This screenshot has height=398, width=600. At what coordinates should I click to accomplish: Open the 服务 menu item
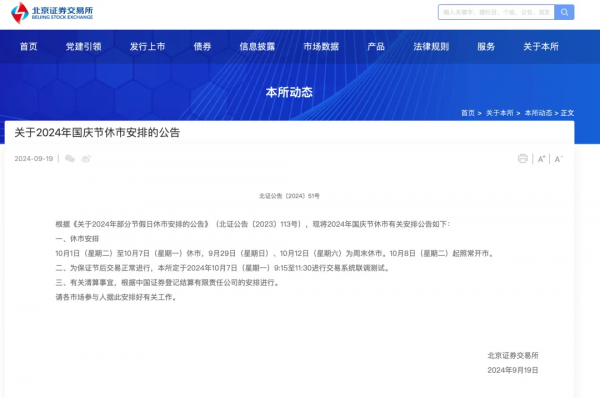[x=486, y=47]
